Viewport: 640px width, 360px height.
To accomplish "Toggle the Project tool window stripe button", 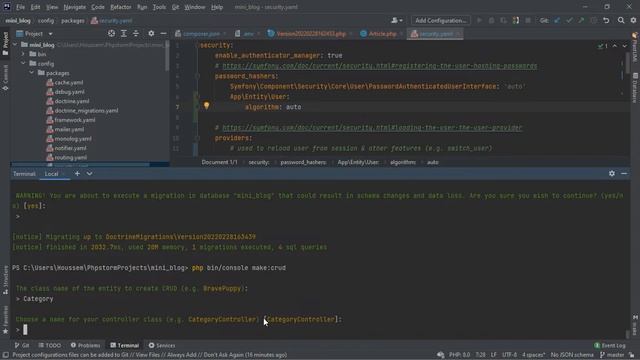I will (5, 44).
